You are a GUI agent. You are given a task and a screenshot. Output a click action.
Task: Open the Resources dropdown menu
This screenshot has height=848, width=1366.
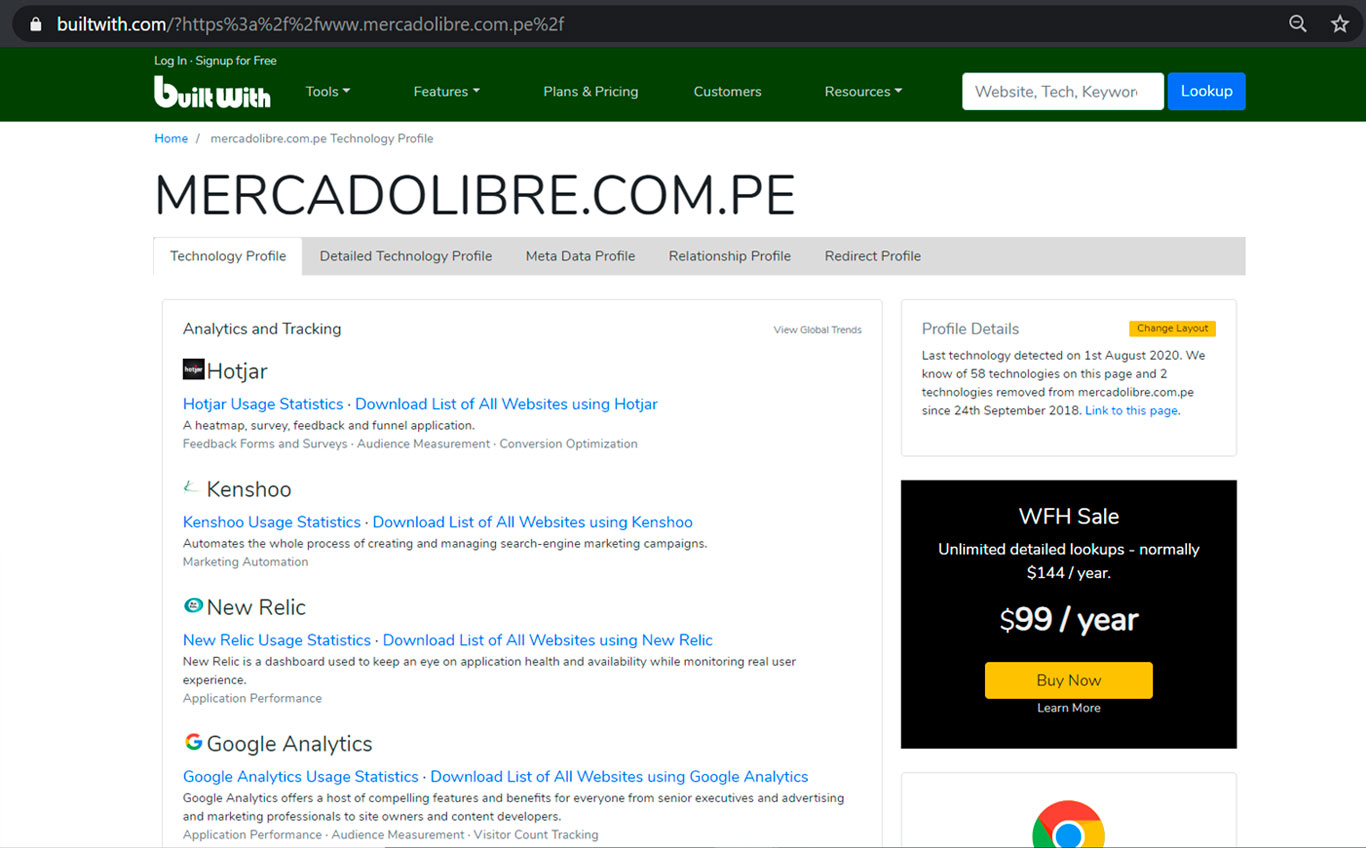(863, 91)
